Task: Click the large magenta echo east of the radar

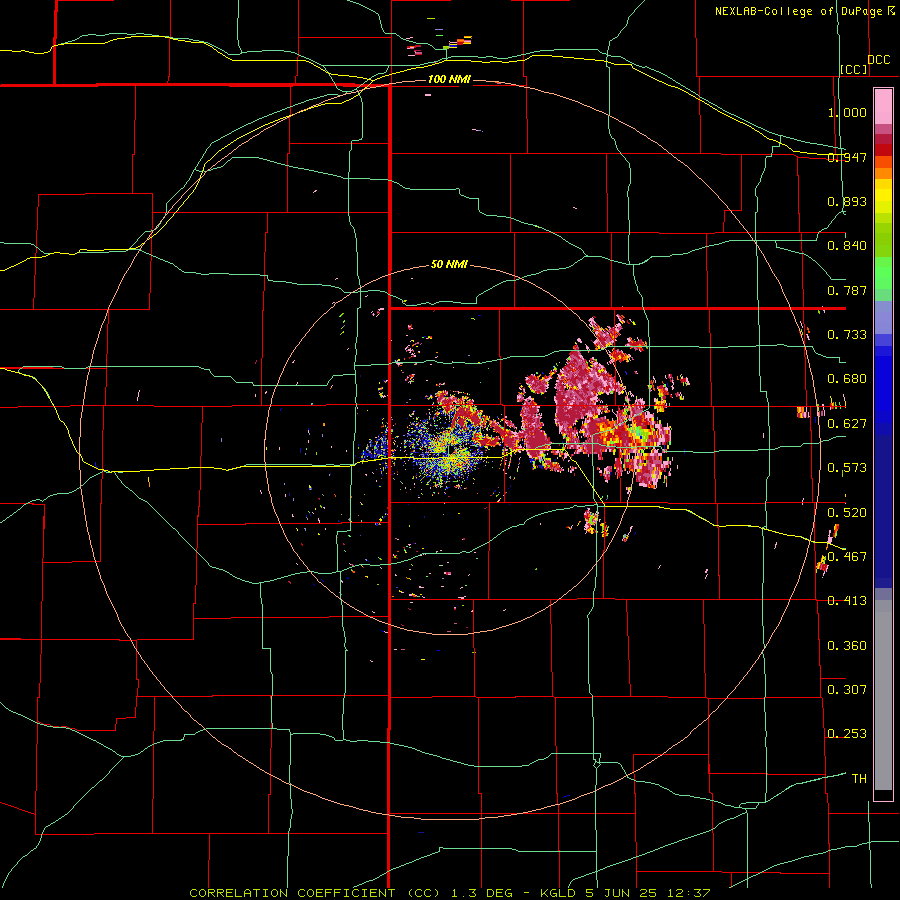Action: [x=585, y=396]
